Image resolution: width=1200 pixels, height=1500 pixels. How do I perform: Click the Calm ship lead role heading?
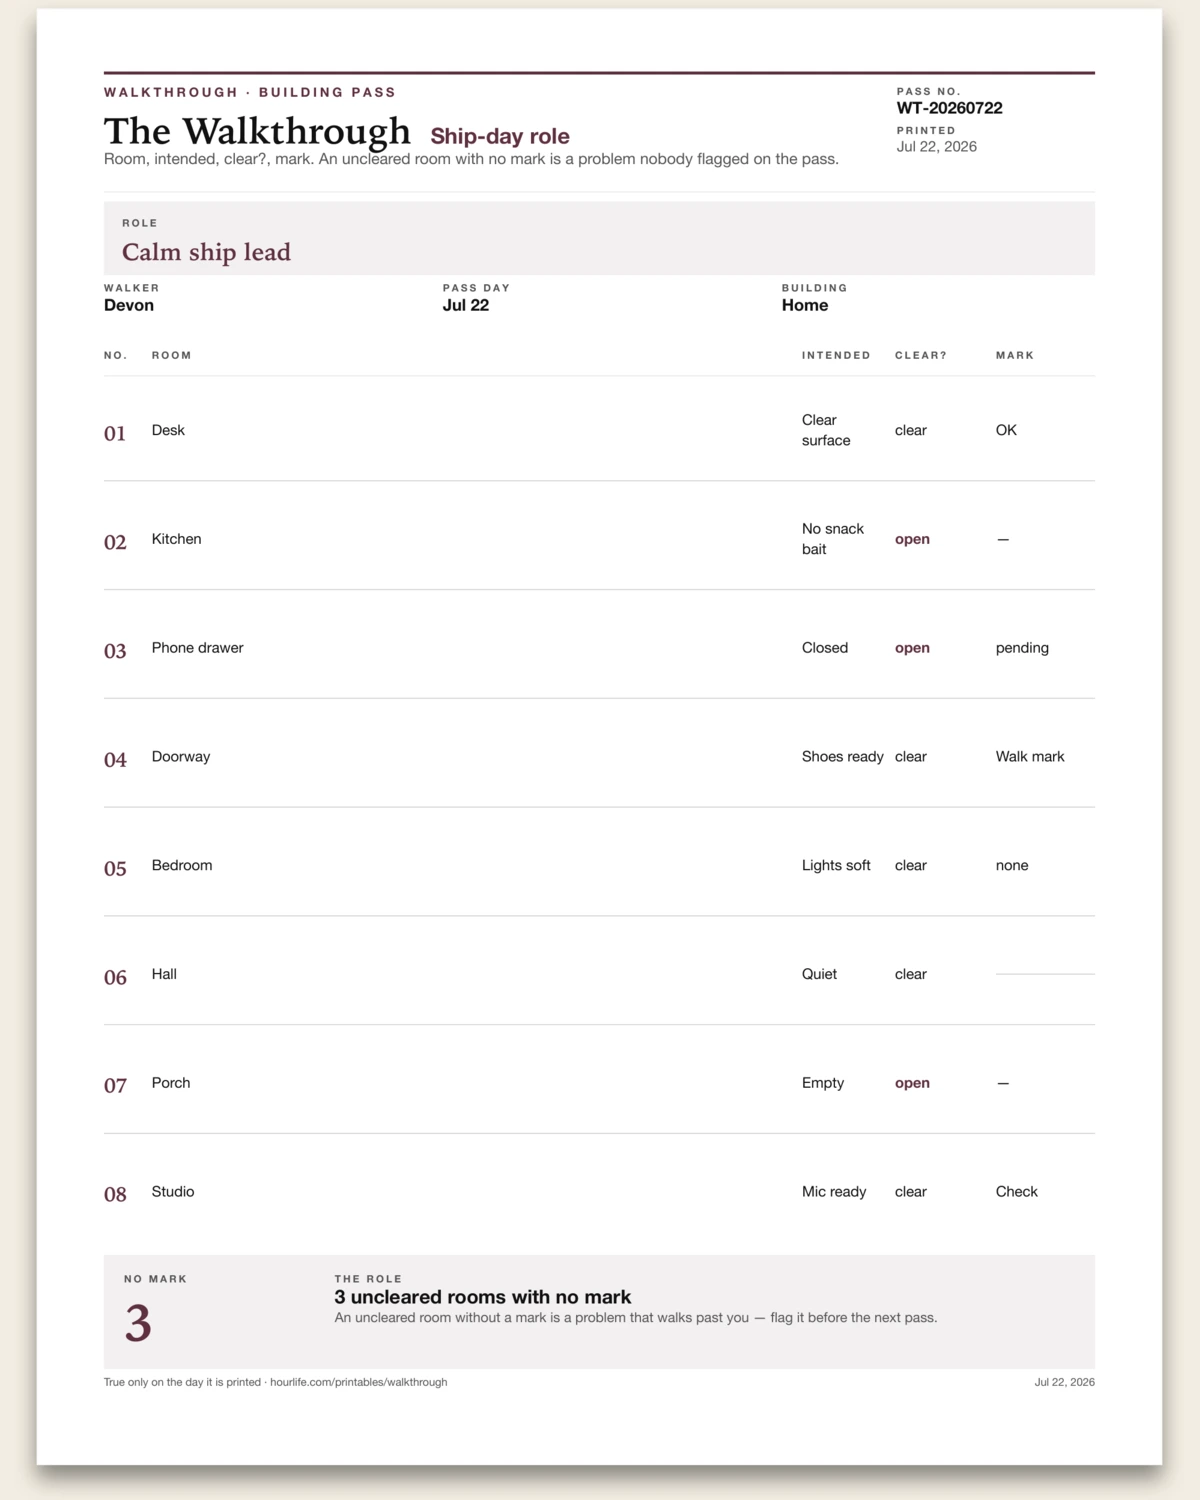[206, 252]
